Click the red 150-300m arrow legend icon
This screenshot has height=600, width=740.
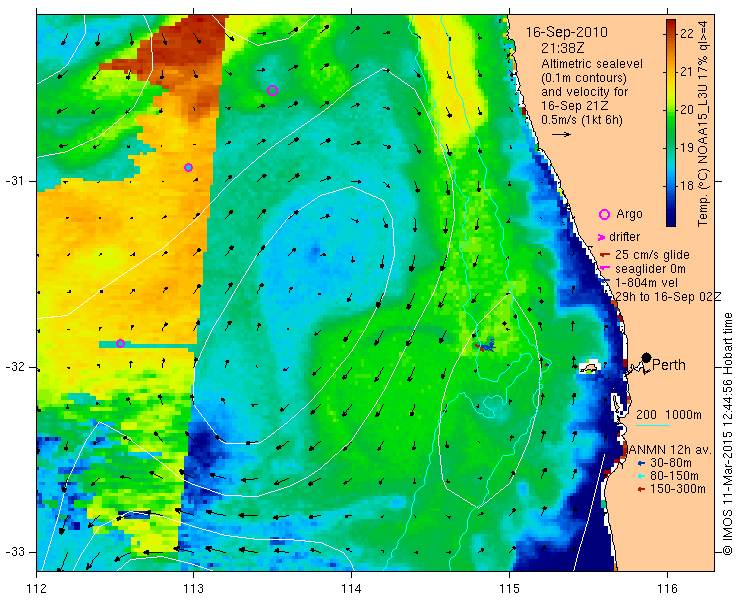640,490
